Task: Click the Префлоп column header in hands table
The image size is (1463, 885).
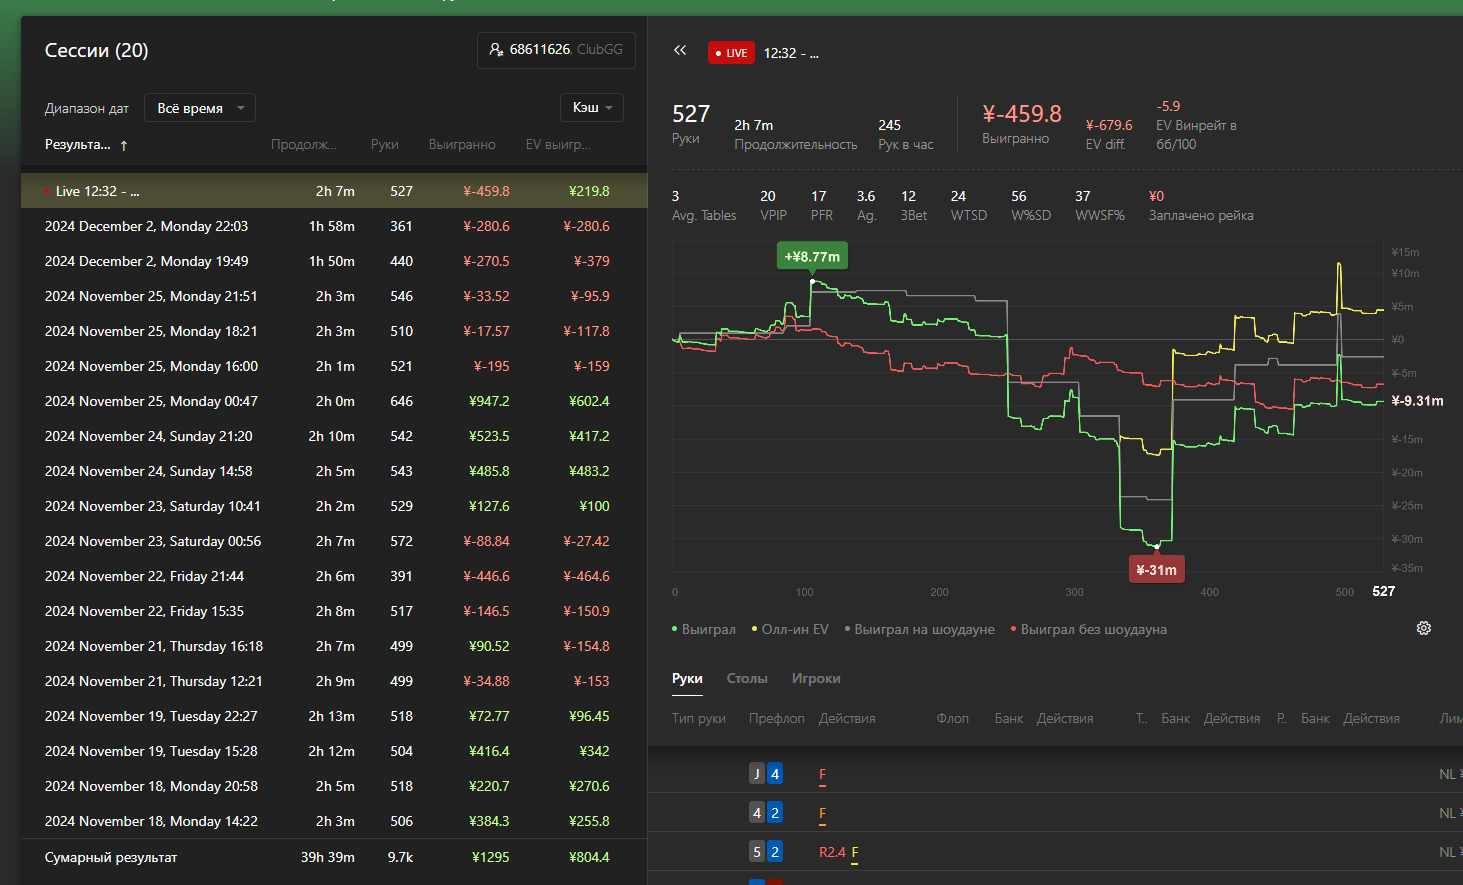Action: point(777,718)
